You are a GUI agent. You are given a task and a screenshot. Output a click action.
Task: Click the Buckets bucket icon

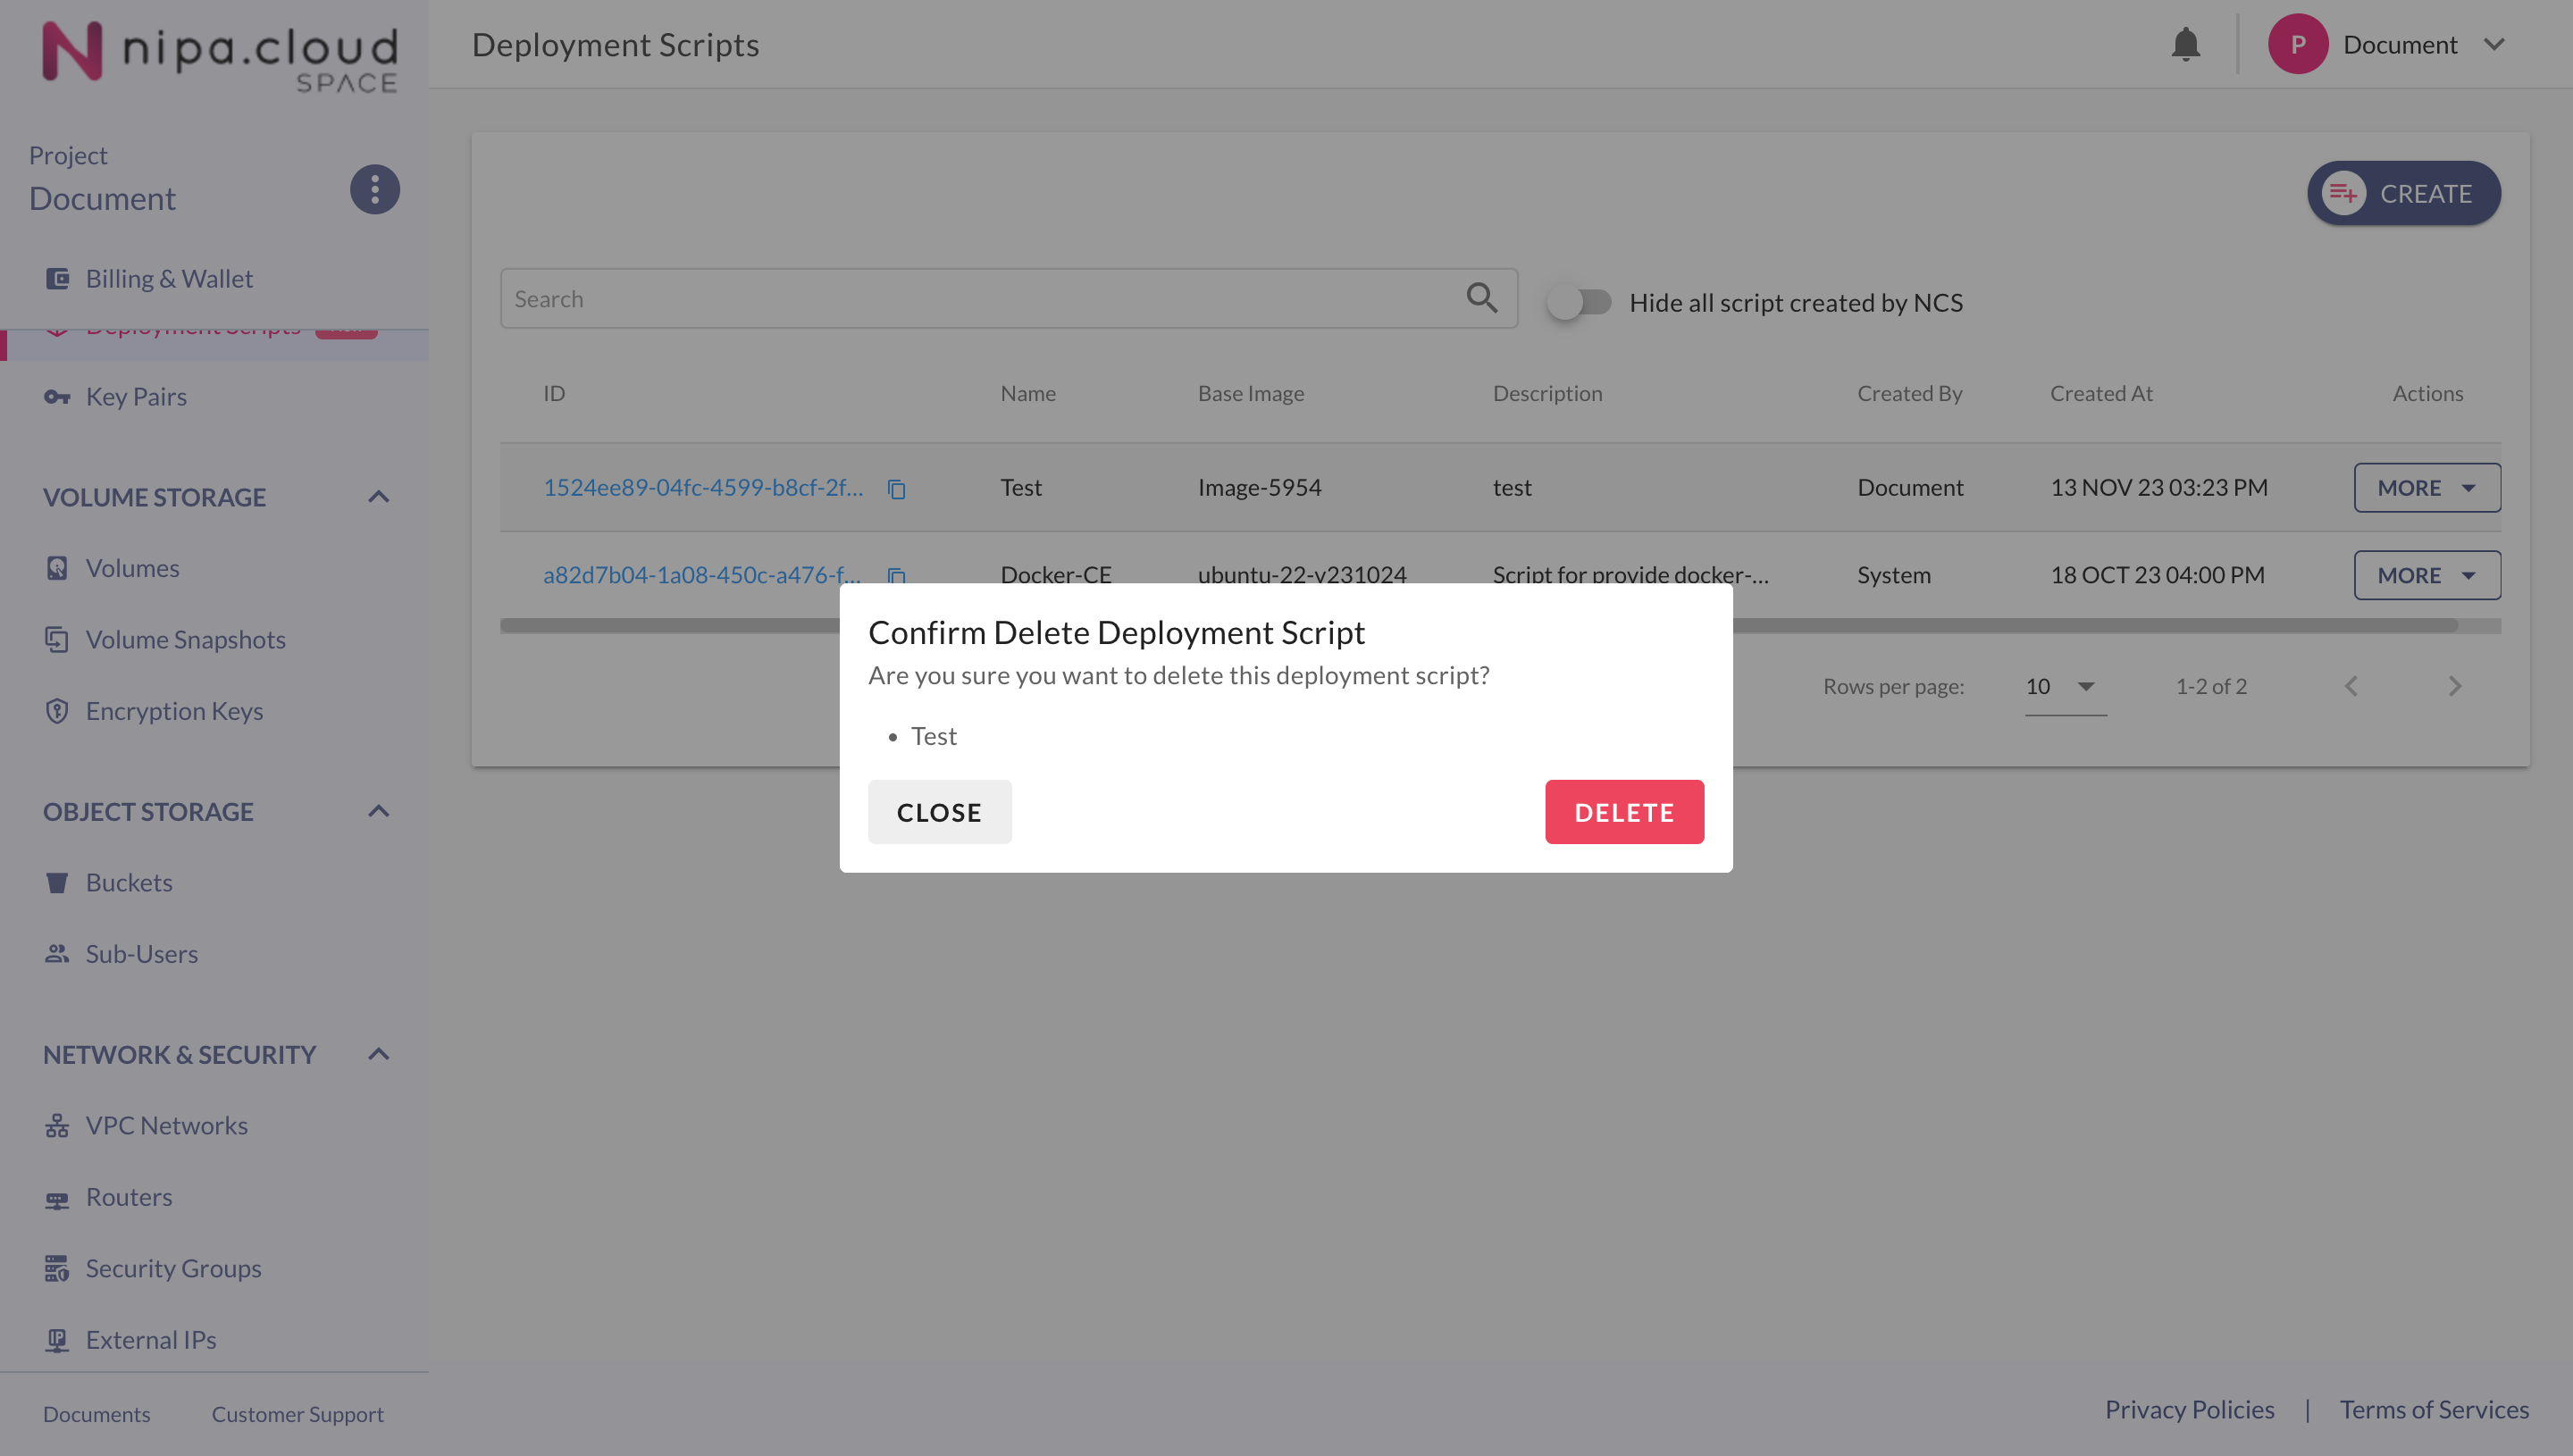57,882
